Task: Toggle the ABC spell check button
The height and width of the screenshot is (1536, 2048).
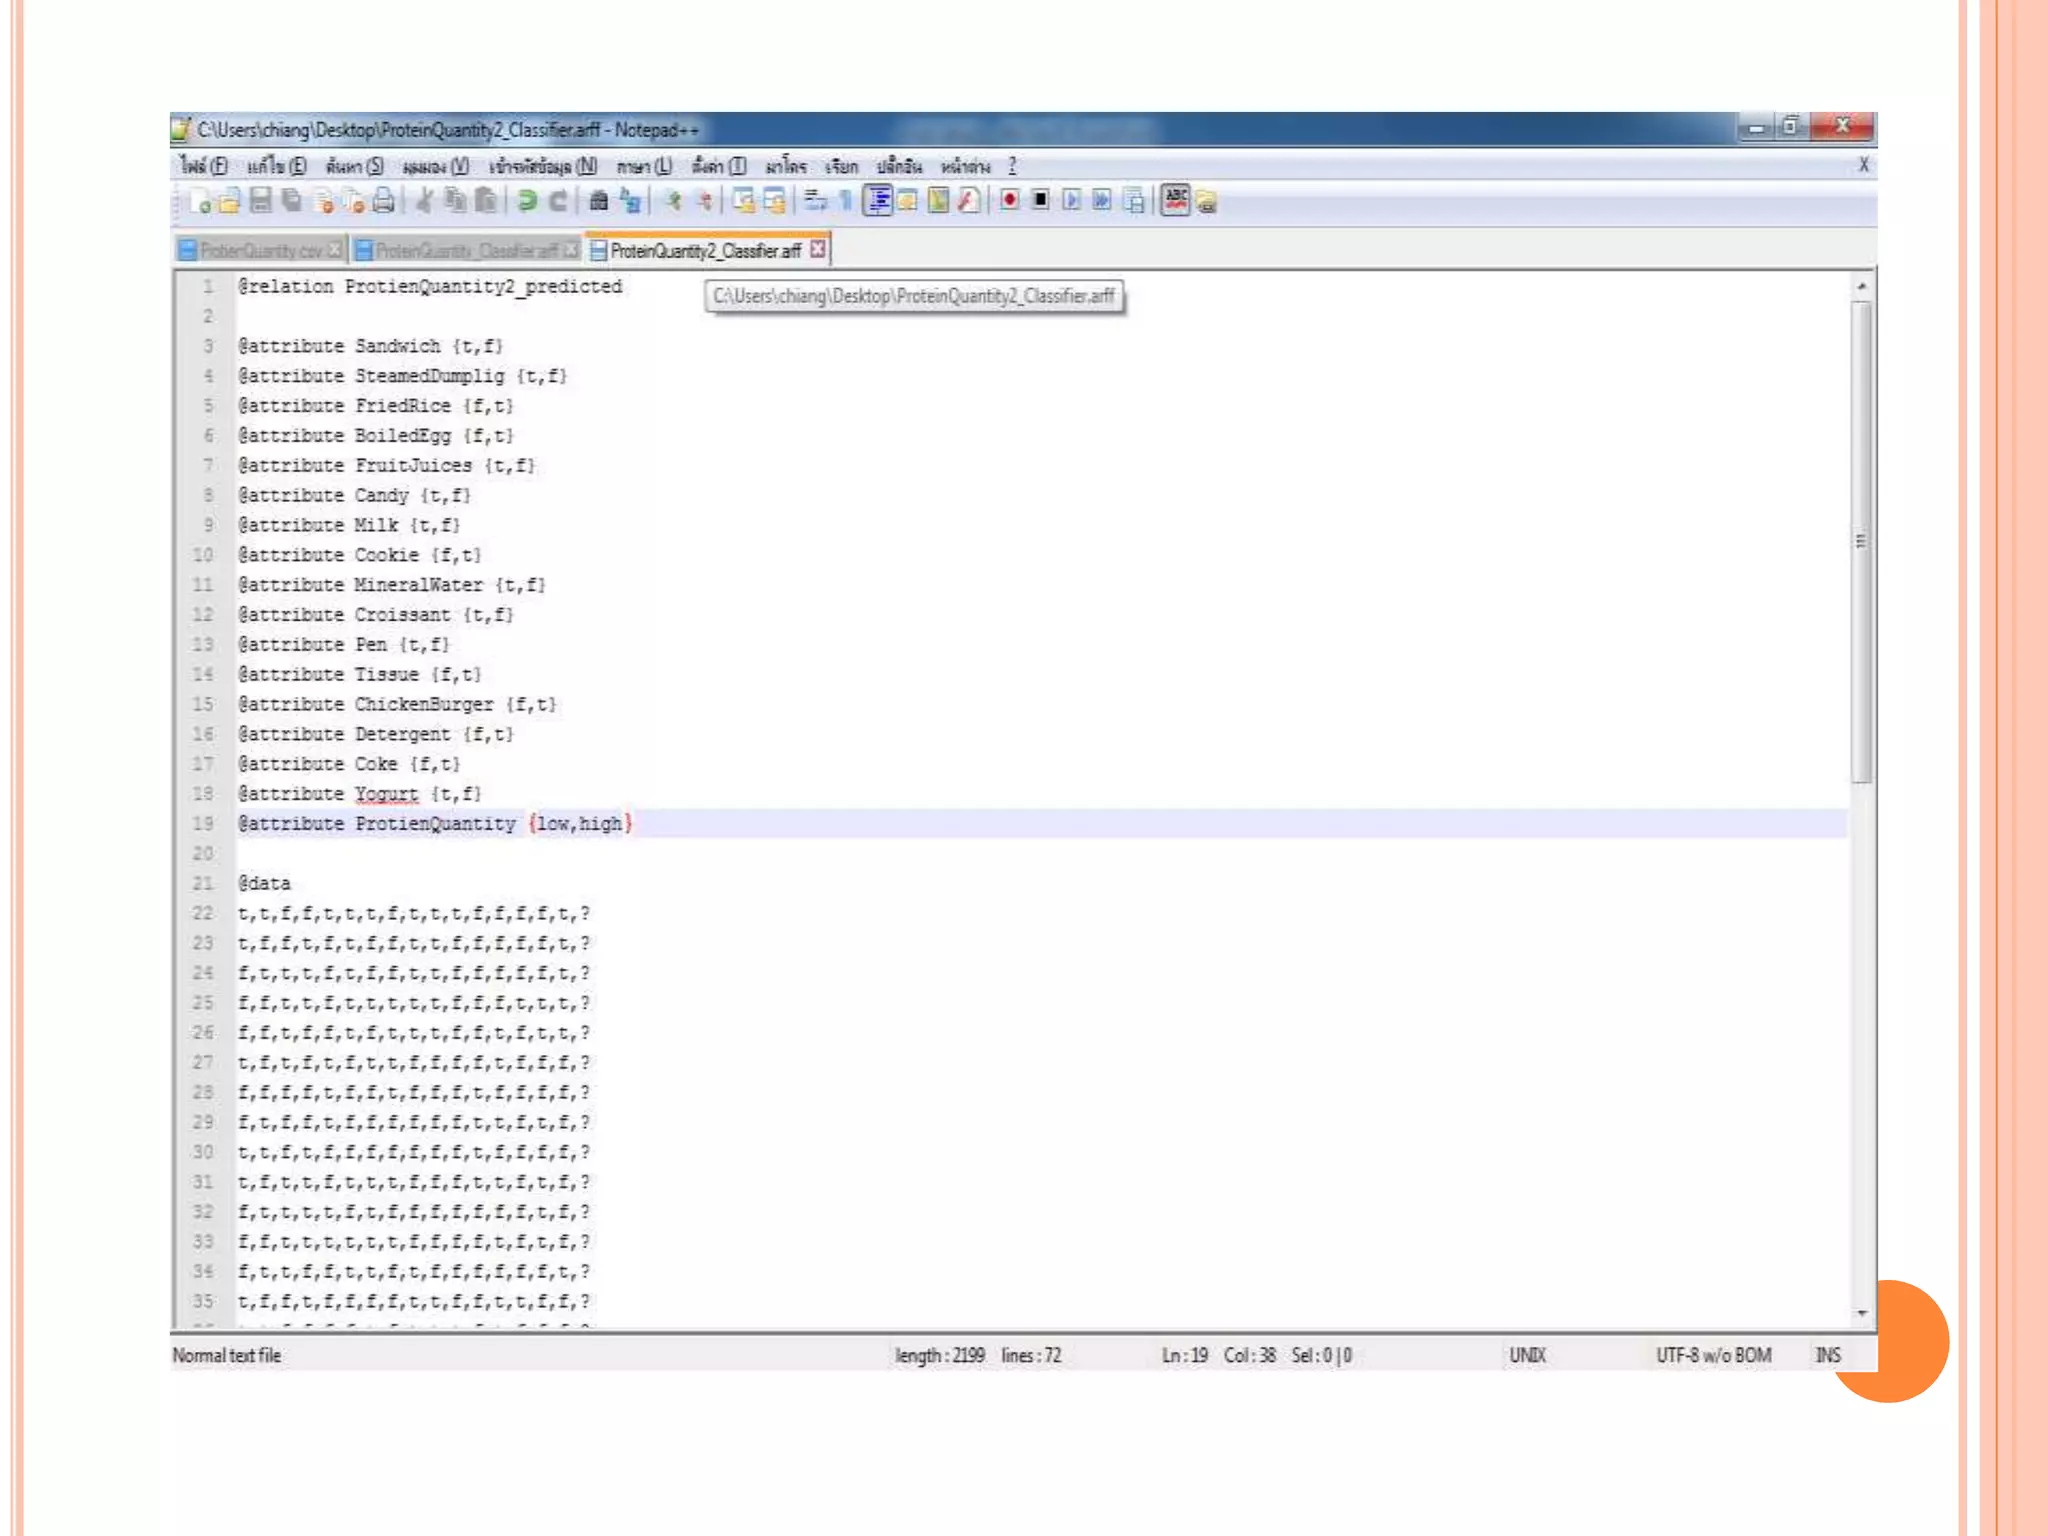Action: click(x=1176, y=200)
